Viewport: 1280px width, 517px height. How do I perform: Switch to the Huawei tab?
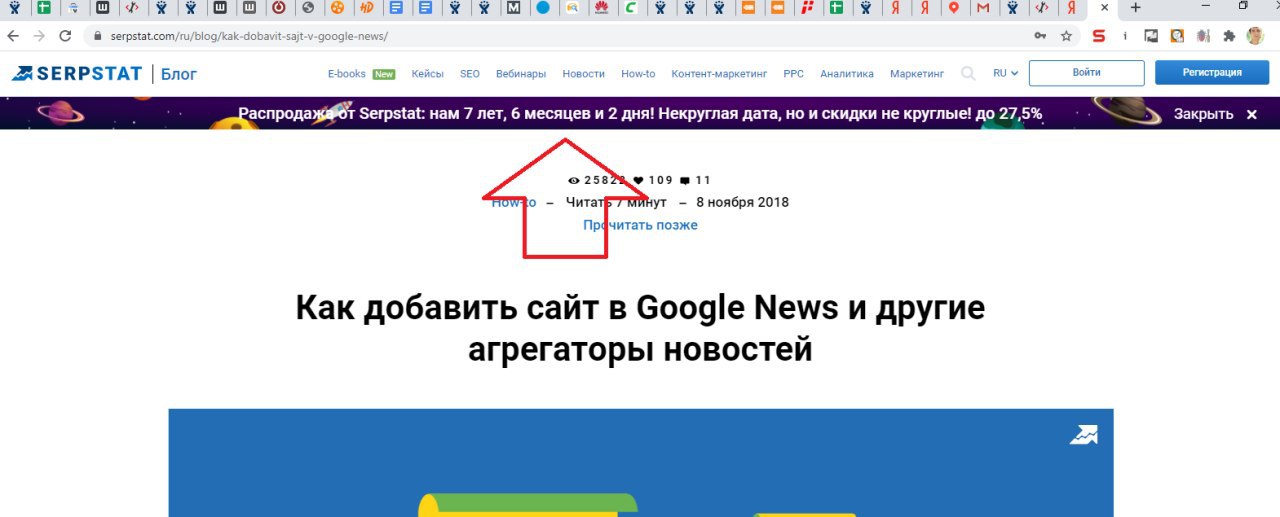point(601,8)
